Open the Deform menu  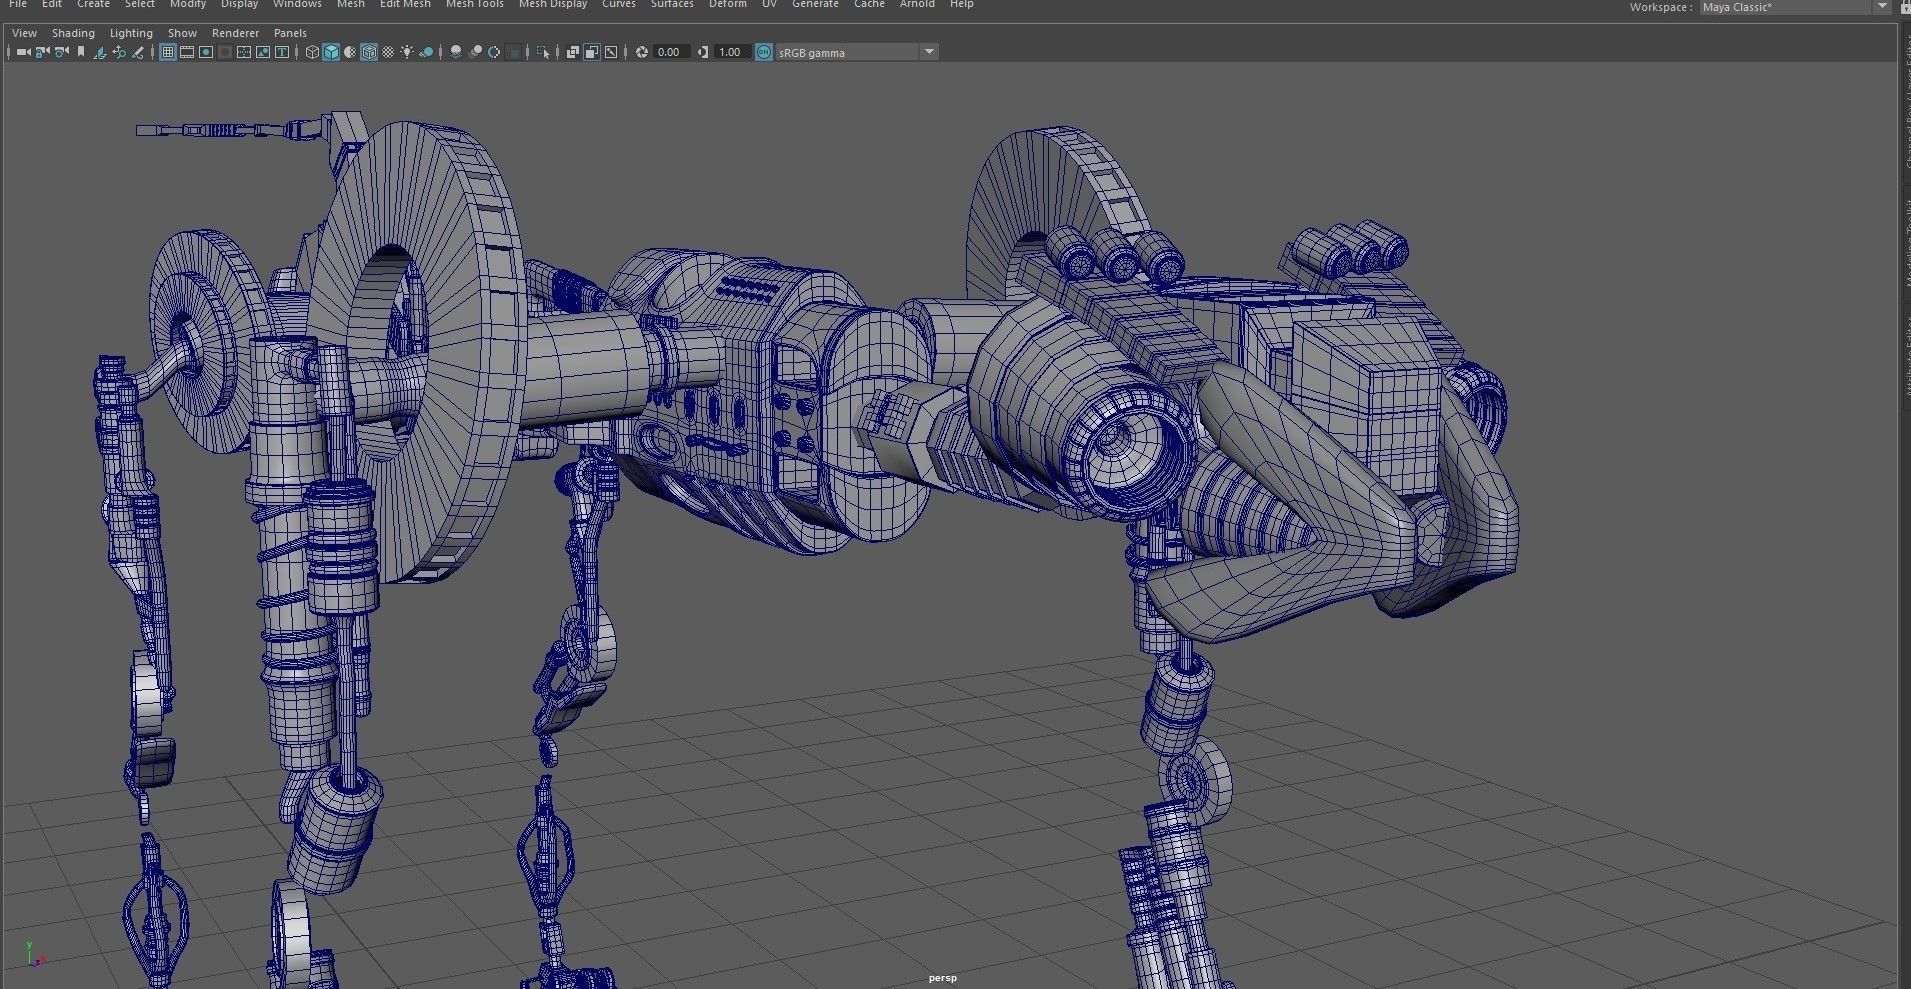(x=728, y=4)
